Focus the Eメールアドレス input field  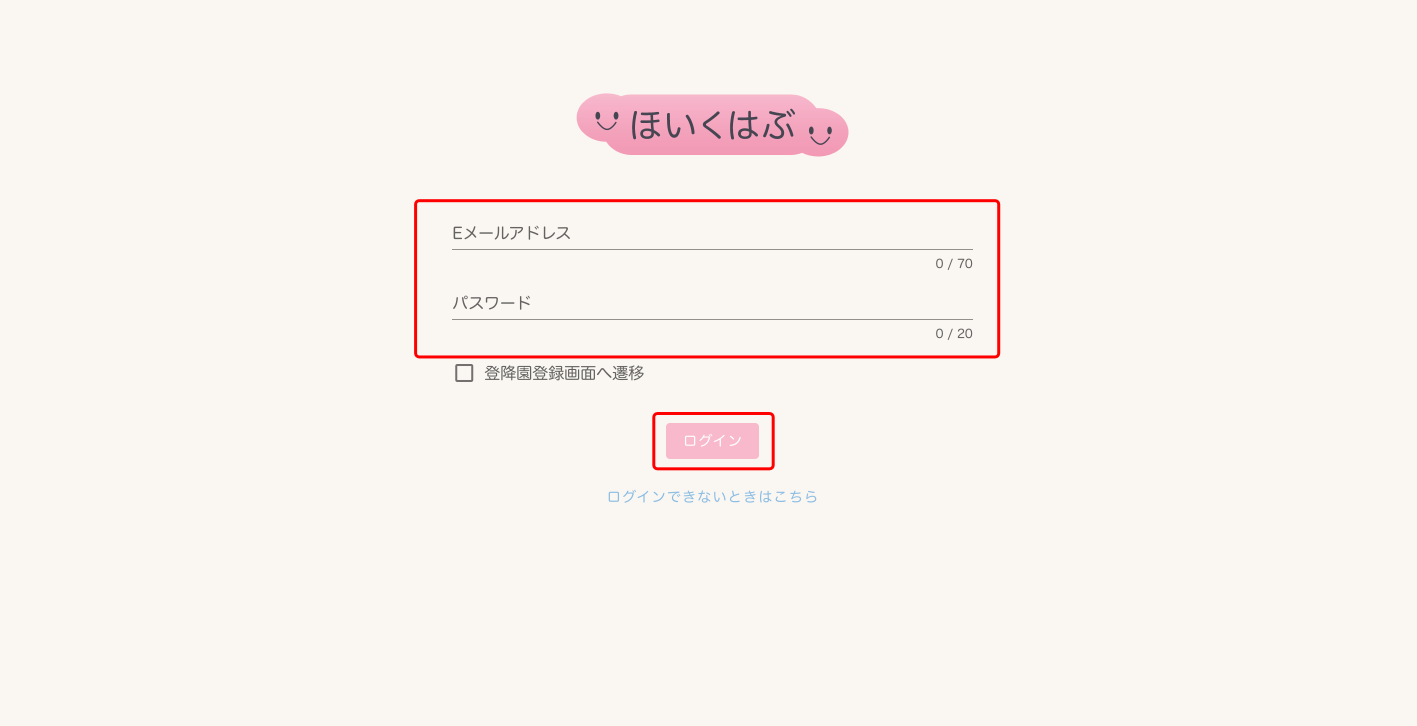[712, 234]
